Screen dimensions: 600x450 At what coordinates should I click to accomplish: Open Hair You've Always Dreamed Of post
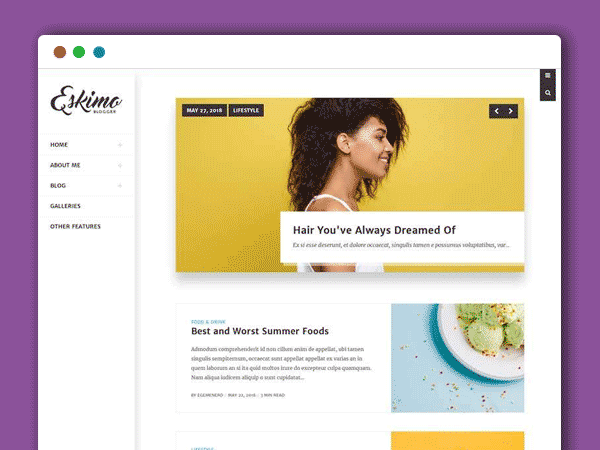[374, 230]
